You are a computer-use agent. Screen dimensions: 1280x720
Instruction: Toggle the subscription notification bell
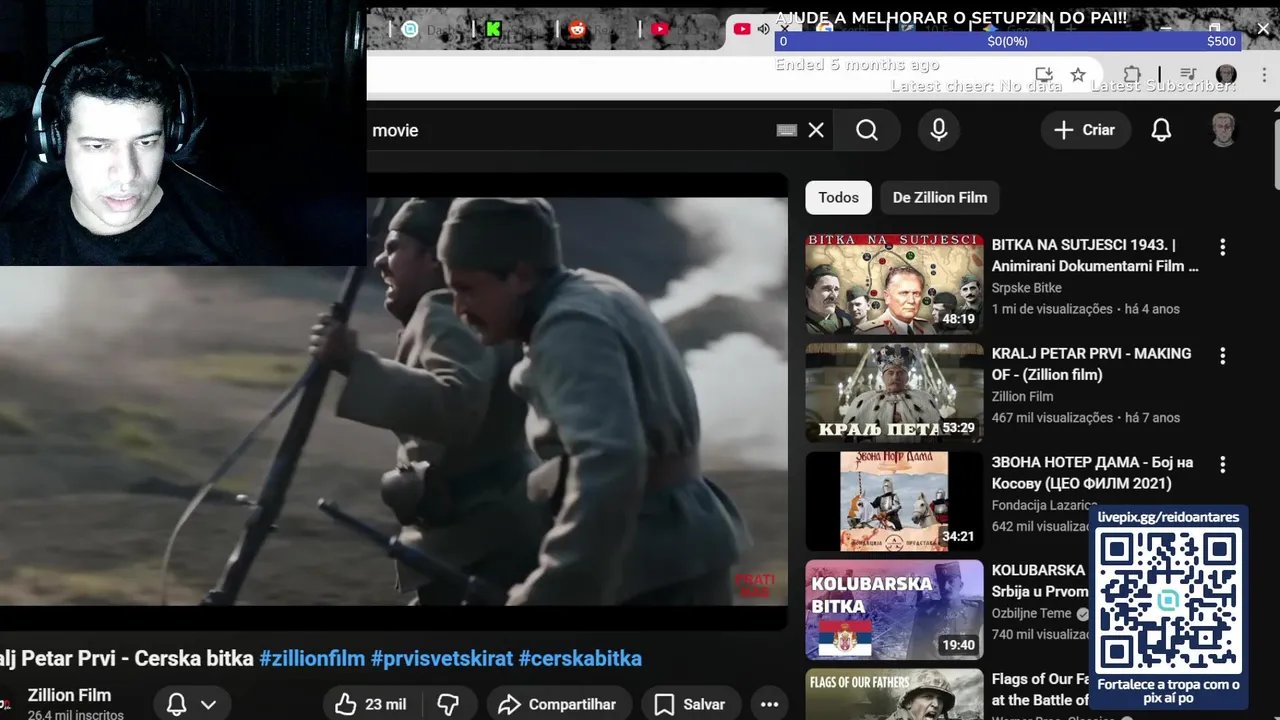click(177, 704)
